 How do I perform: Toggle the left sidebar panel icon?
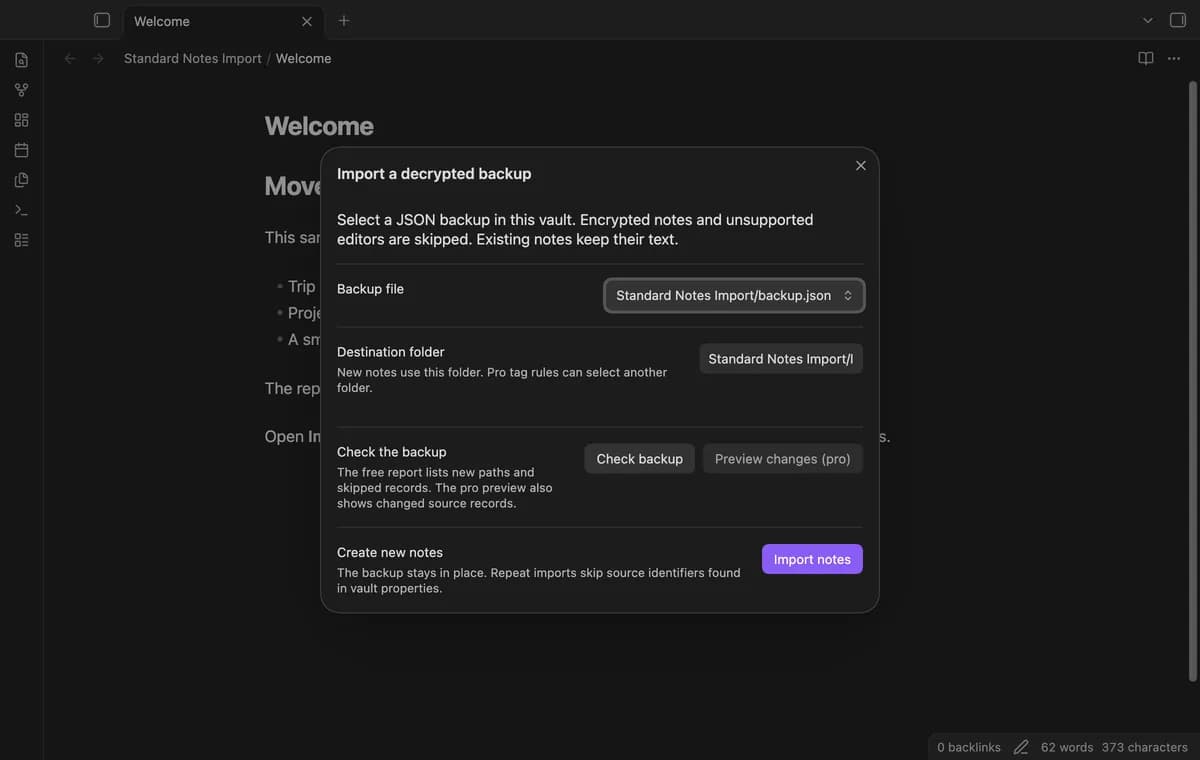[x=101, y=20]
